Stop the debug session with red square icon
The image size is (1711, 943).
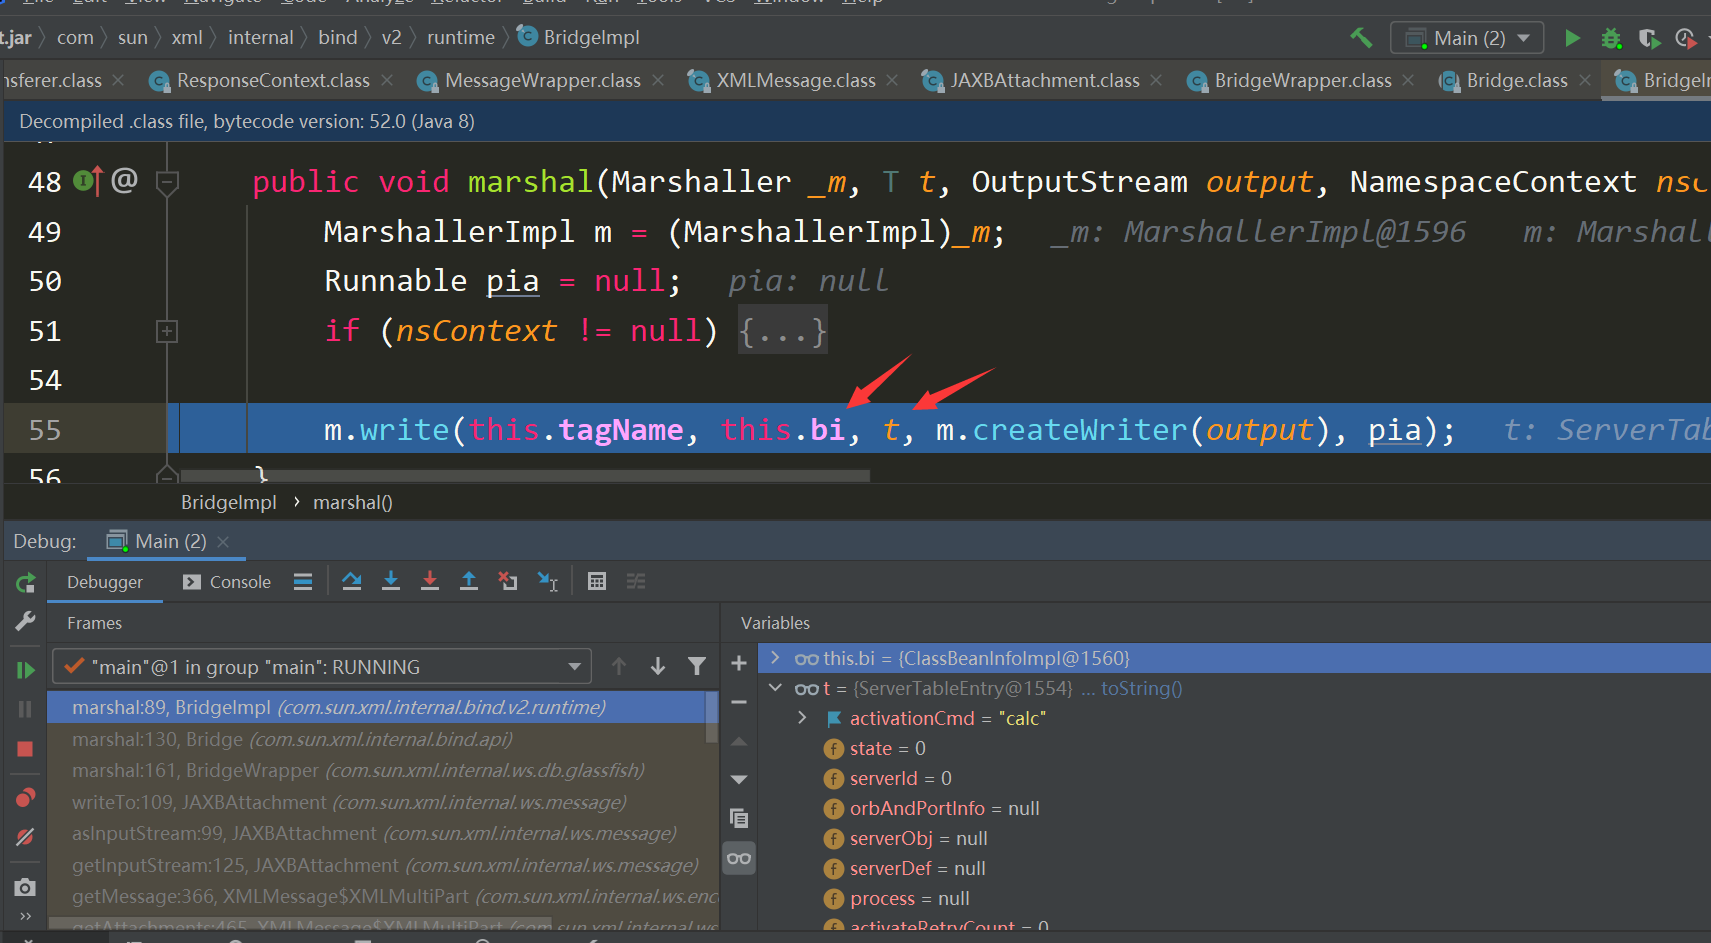coord(25,748)
